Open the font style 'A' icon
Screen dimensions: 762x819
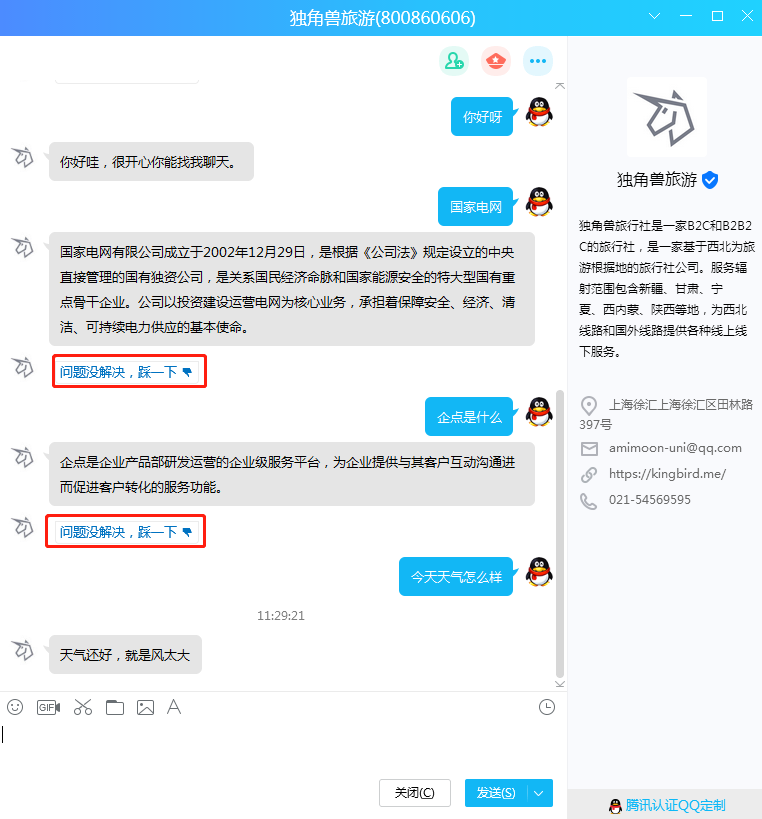[x=174, y=707]
